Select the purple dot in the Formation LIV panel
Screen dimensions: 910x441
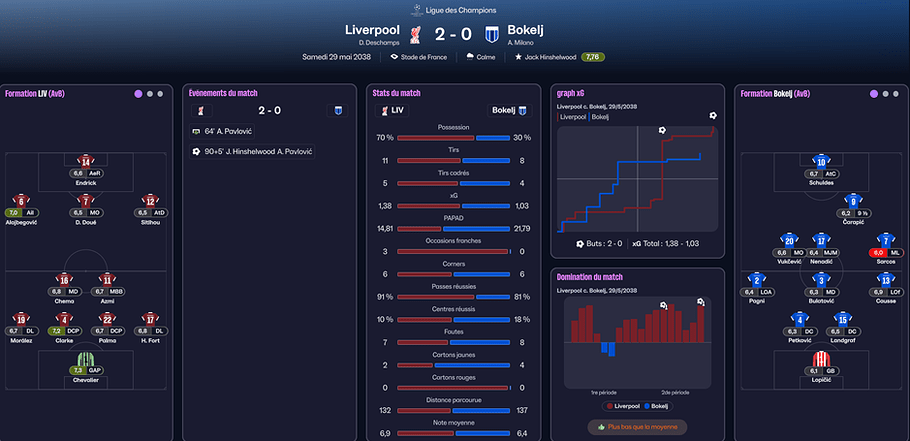[x=138, y=93]
